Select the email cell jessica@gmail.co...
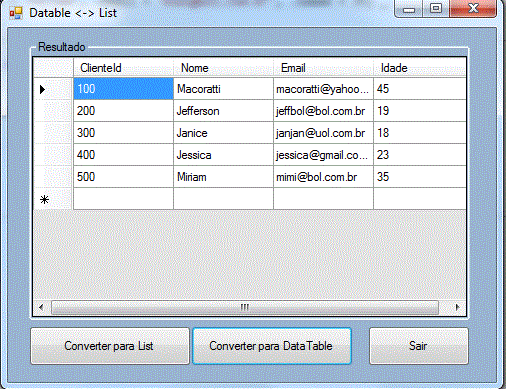506x389 pixels. click(323, 155)
